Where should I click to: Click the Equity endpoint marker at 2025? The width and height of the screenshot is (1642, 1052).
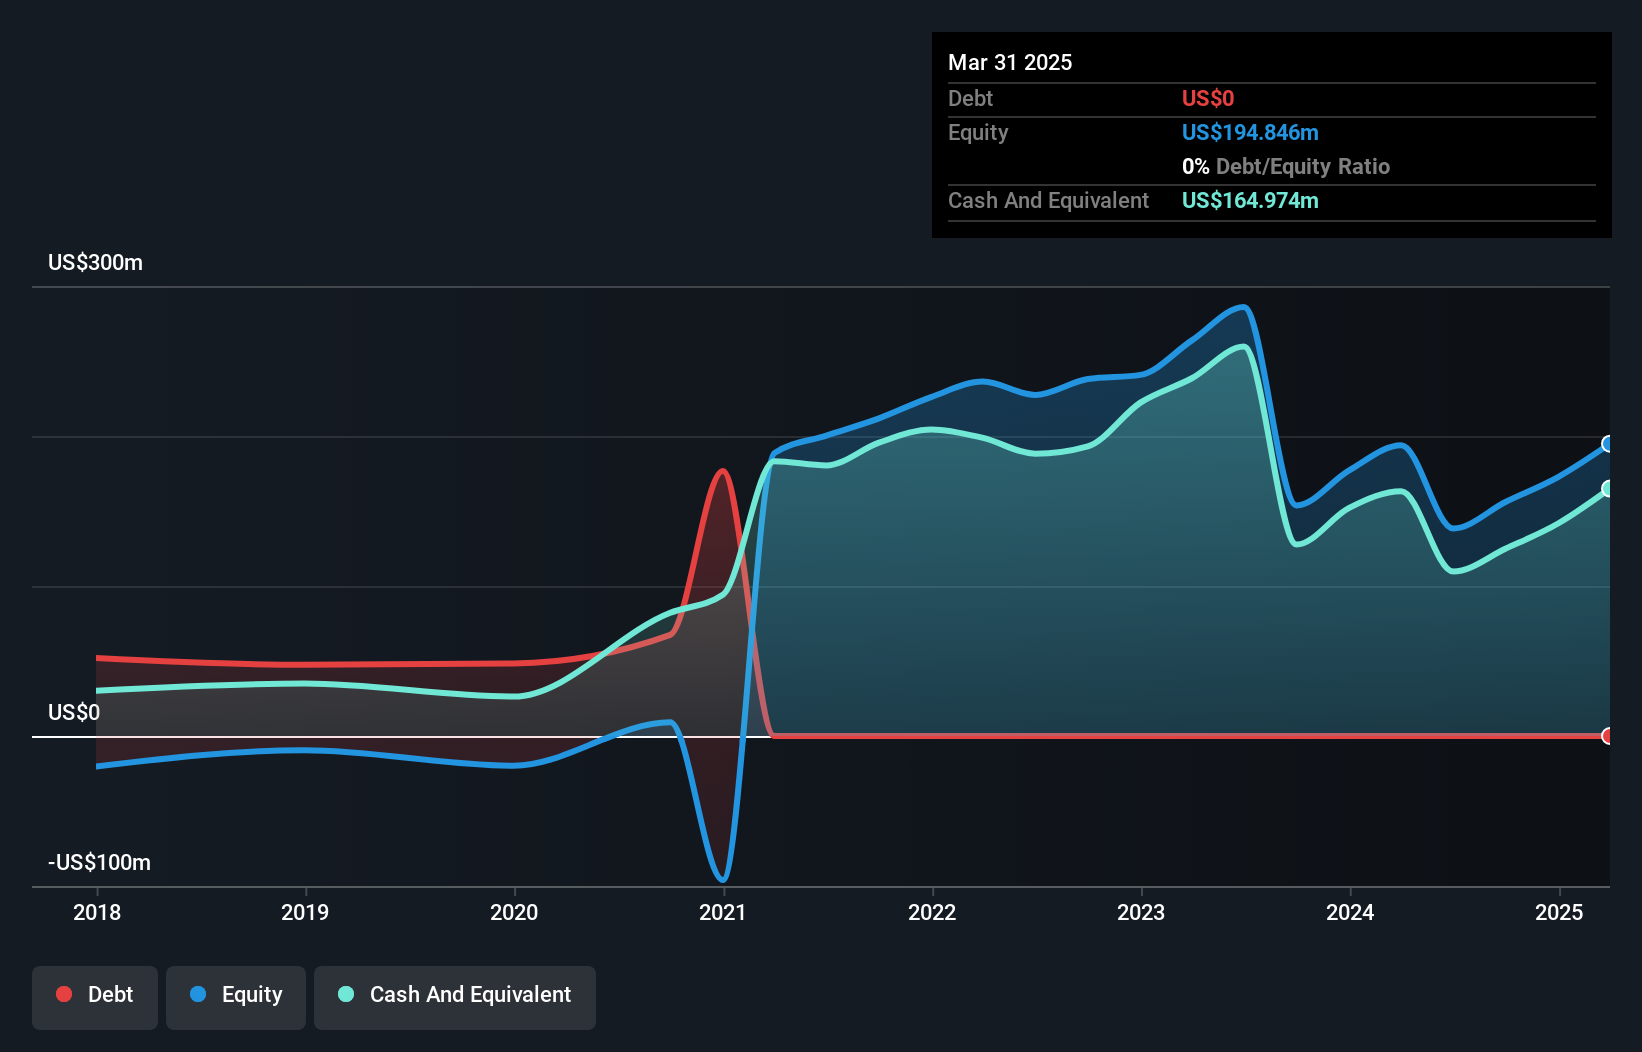[1608, 444]
